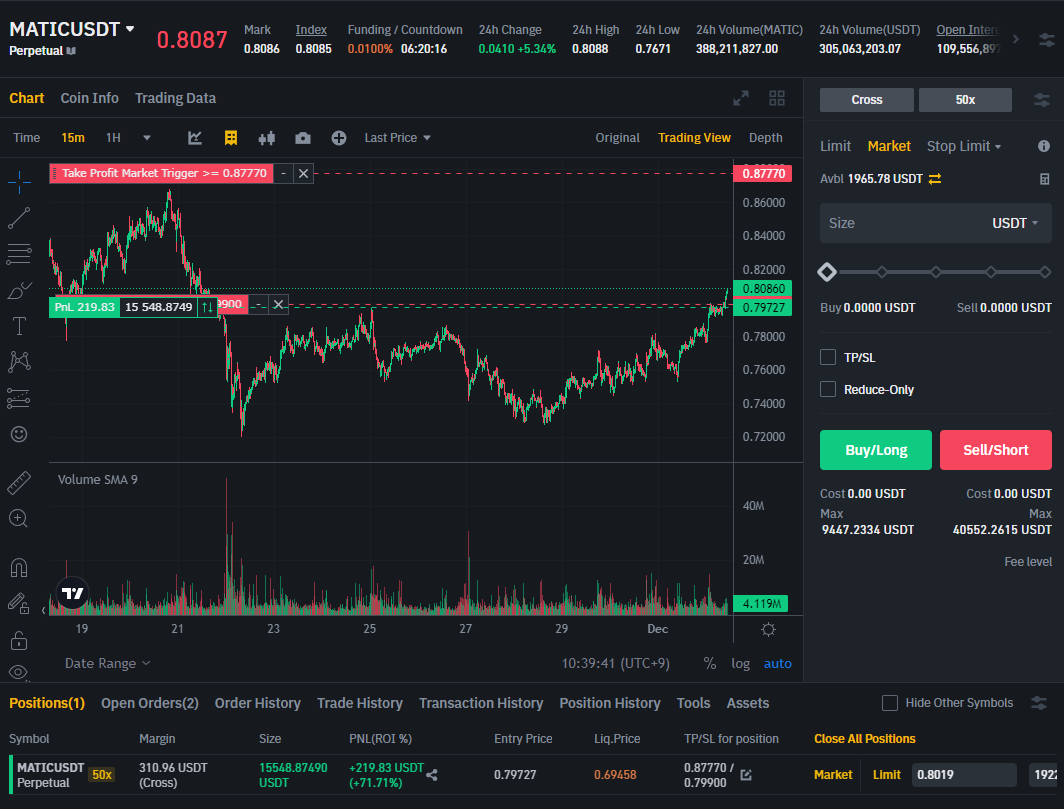
Task: Click the Size input field
Action: pos(936,223)
